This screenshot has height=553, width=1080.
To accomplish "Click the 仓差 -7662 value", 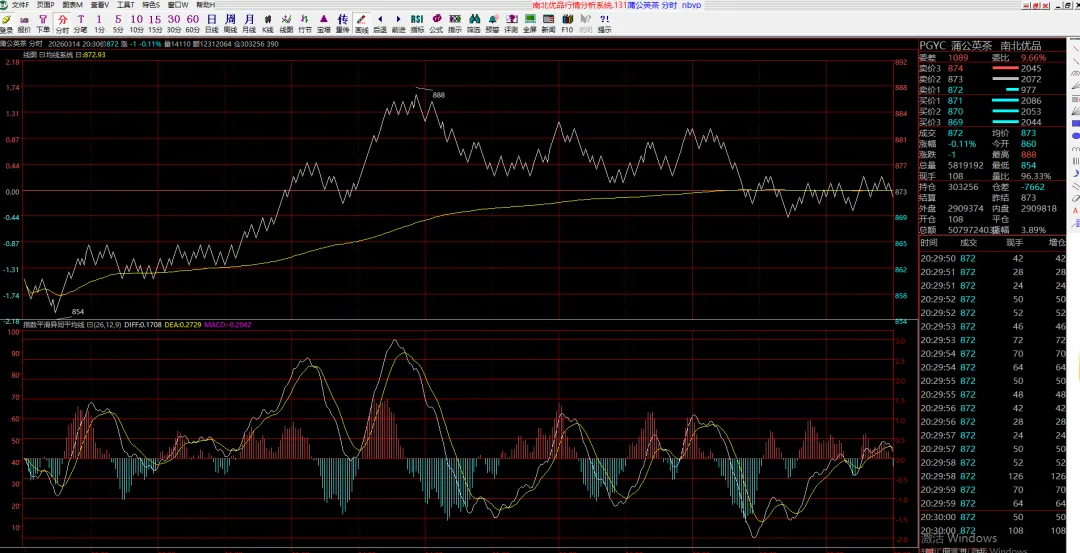I will click(1032, 187).
